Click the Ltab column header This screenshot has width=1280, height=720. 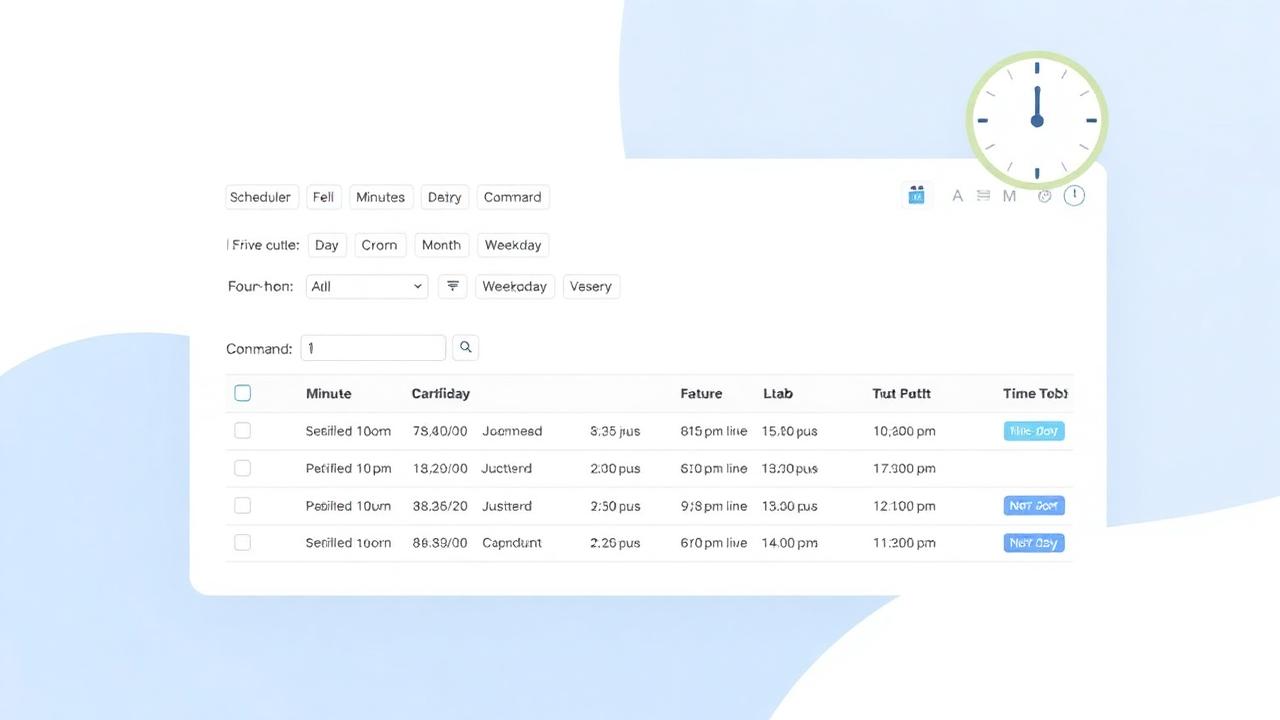pyautogui.click(x=778, y=393)
